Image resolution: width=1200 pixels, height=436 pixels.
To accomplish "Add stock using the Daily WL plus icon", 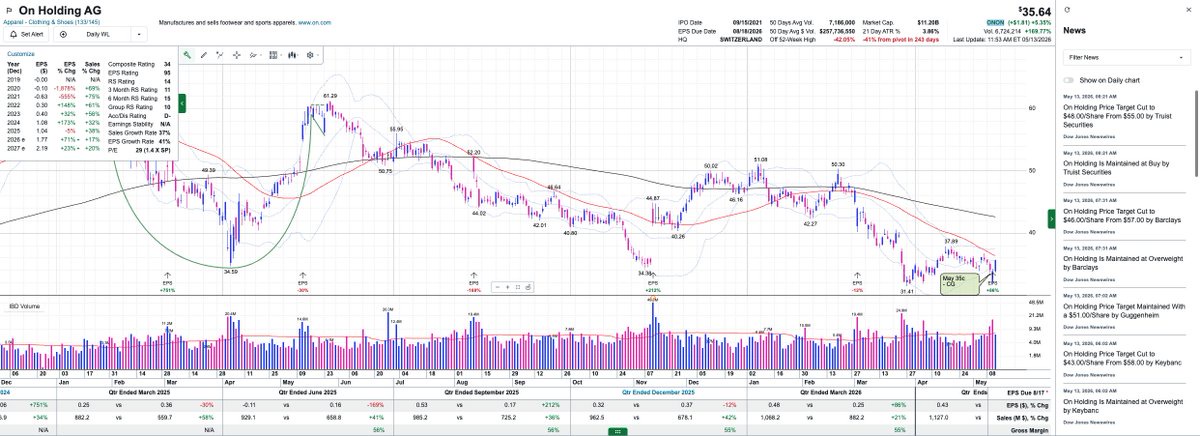I will 64,33.
